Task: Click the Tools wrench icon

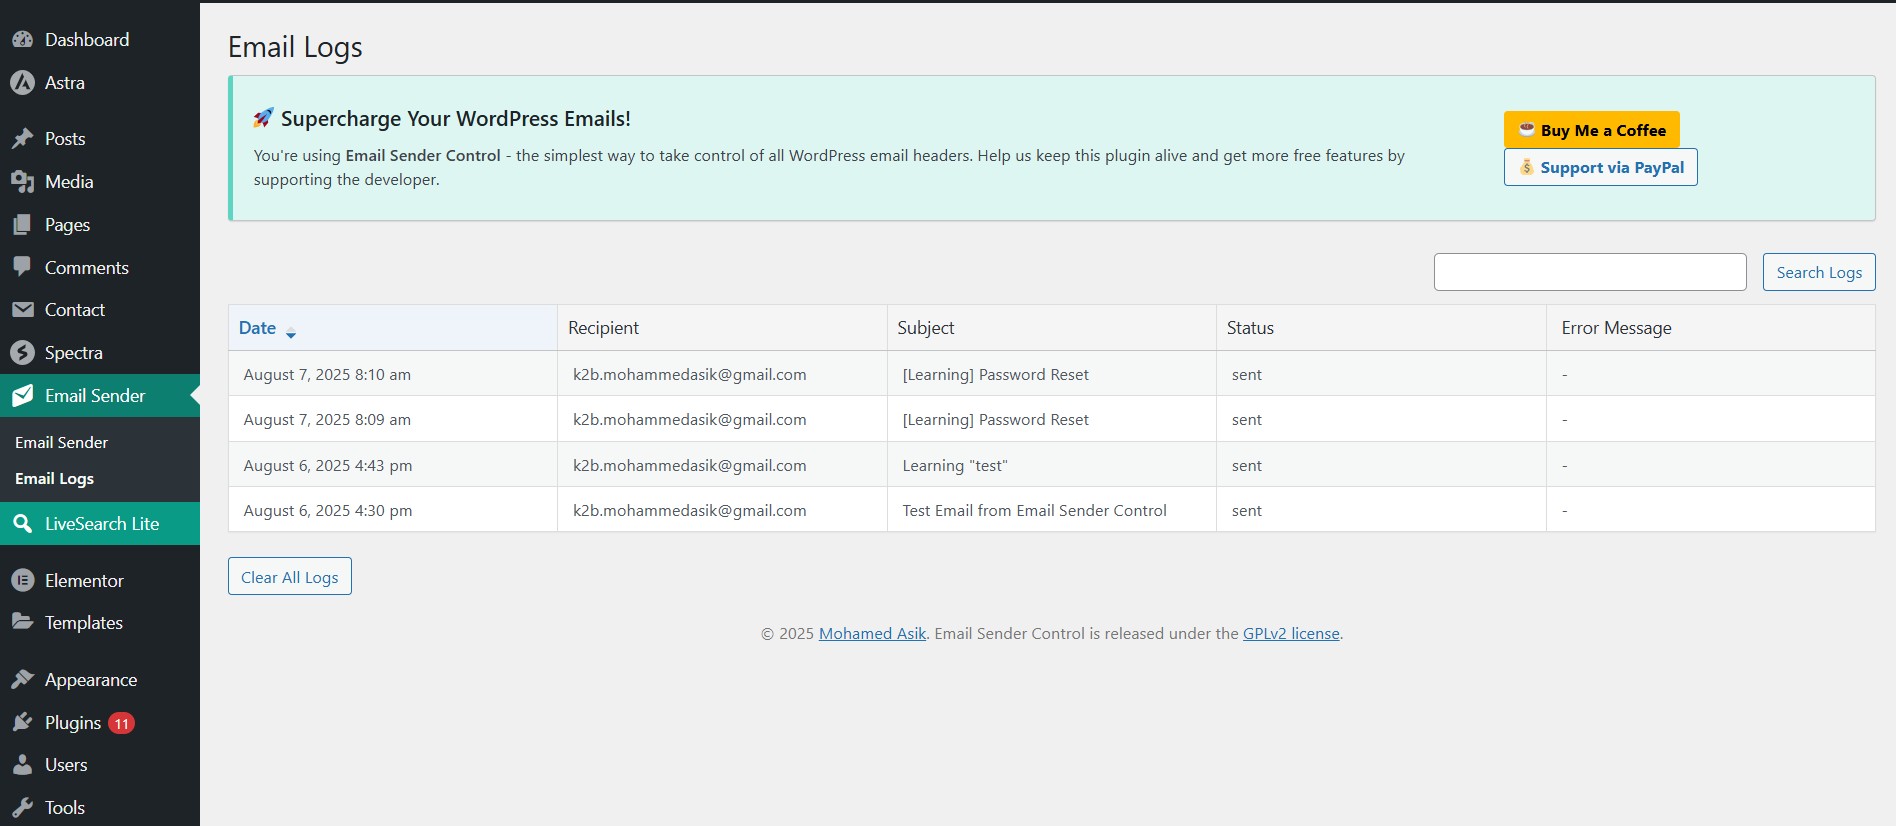Action: 22,808
